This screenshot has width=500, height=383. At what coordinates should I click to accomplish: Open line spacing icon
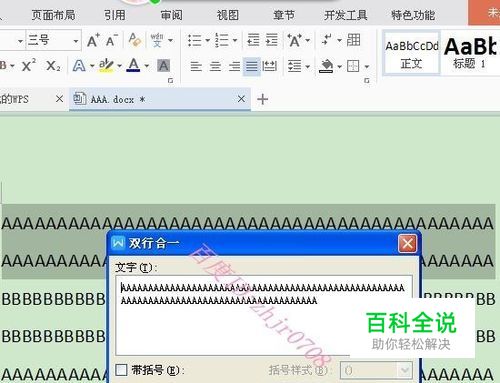click(295, 66)
